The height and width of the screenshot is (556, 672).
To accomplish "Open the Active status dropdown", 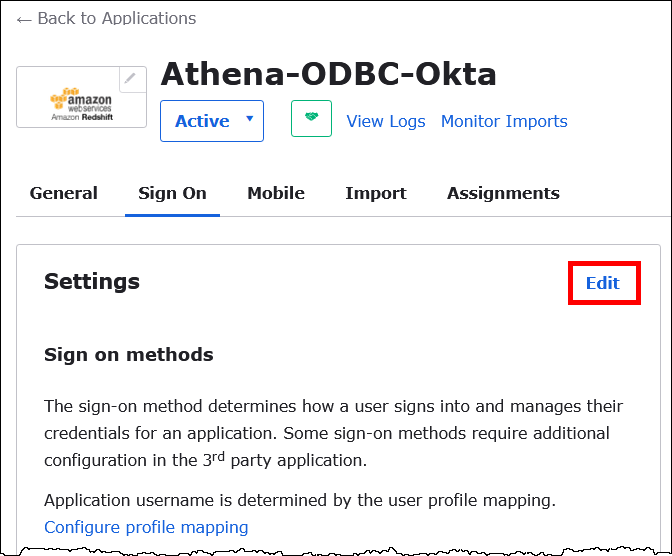I will (x=212, y=121).
